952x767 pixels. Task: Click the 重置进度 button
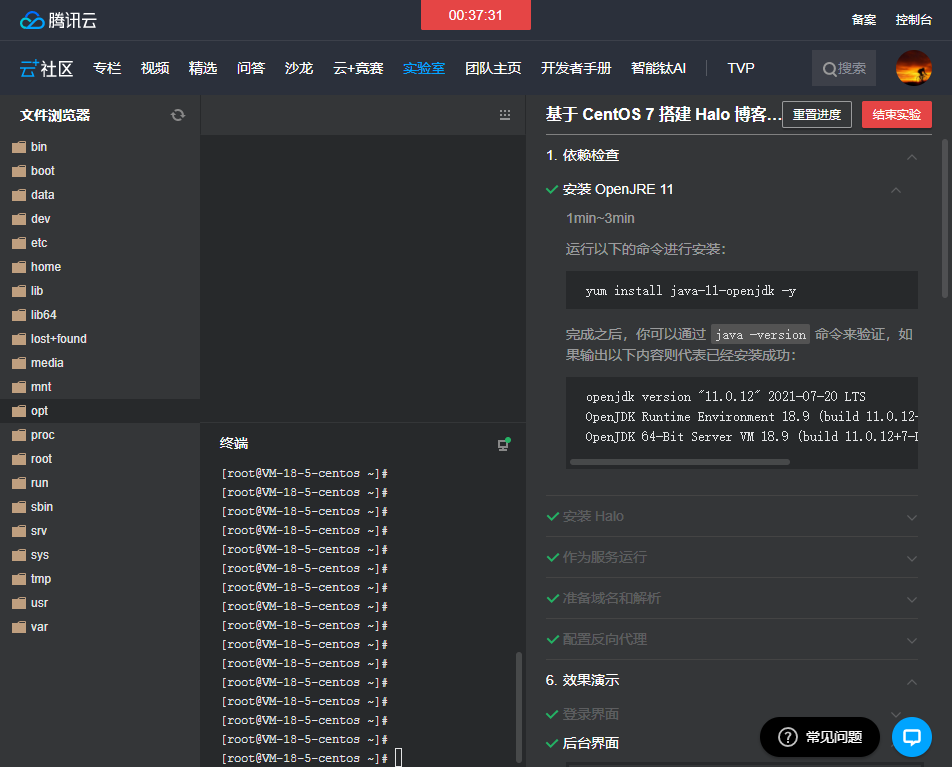pos(817,114)
